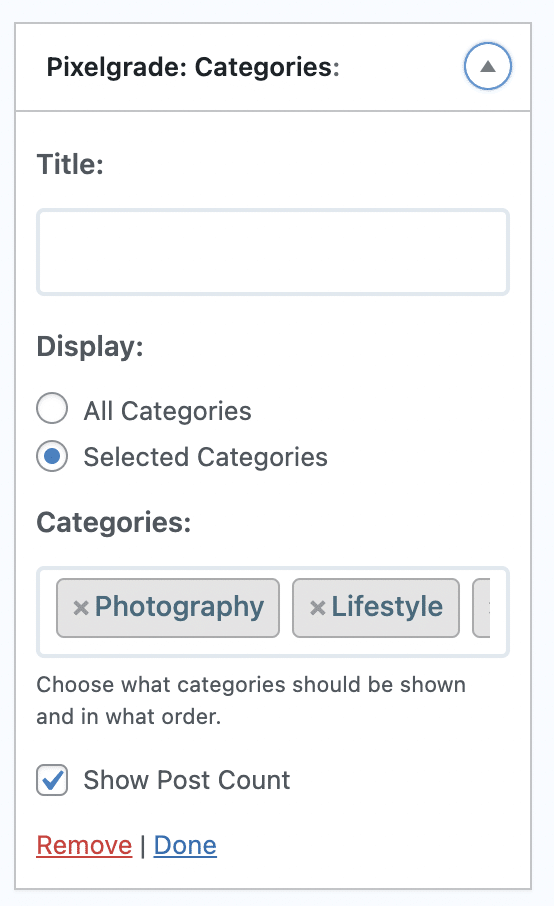Choose the Selected Categories radio button
This screenshot has height=906, width=554.
coord(52,456)
